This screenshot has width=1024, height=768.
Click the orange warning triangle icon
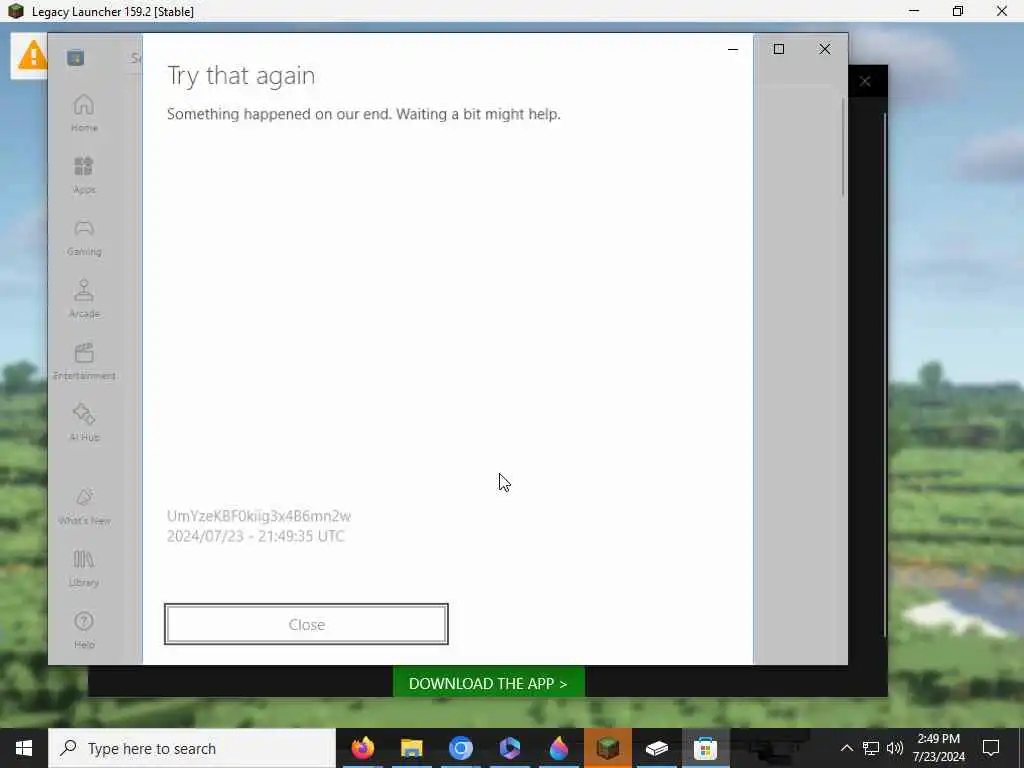coord(31,56)
